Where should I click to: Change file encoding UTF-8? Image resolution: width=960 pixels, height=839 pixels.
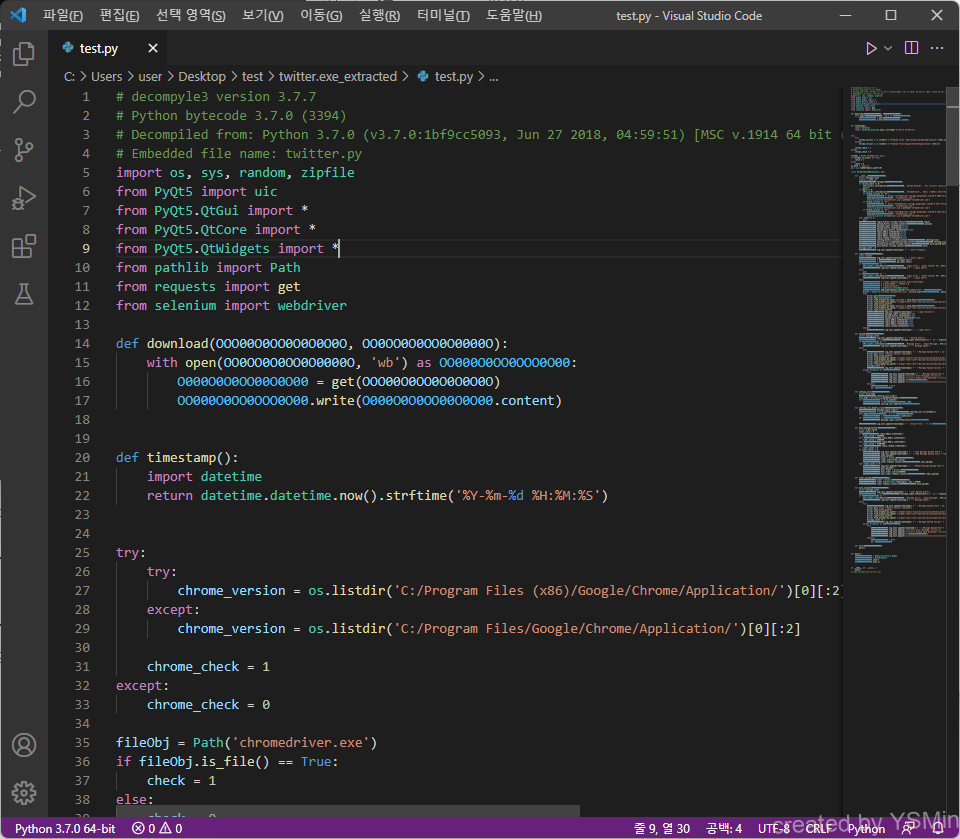tap(774, 829)
